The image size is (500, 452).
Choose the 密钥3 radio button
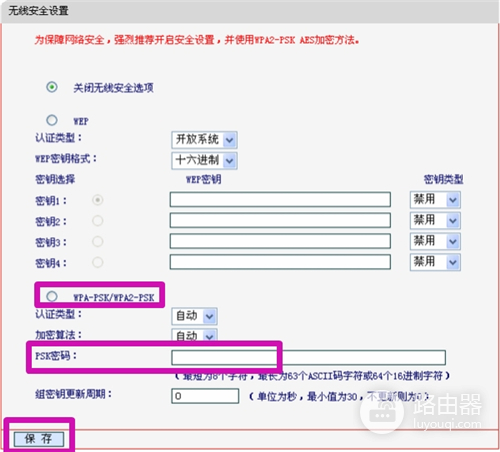tap(97, 241)
